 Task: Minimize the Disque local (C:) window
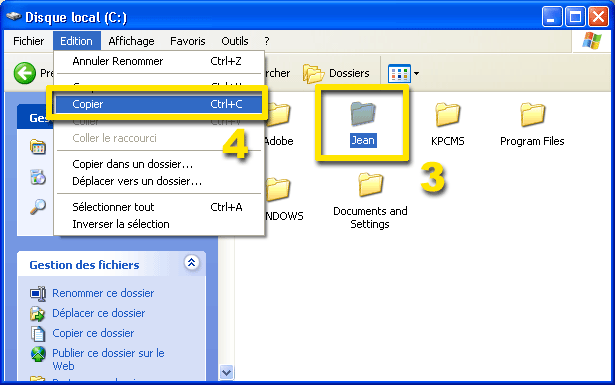[551, 17]
